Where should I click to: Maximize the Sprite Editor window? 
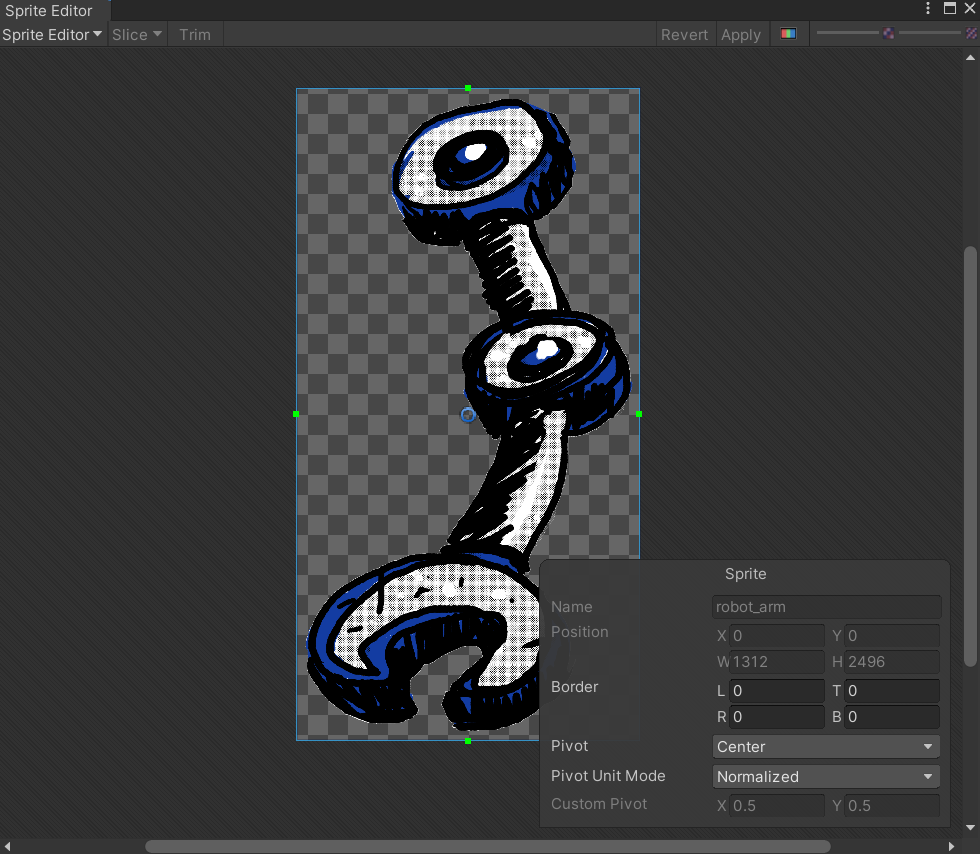click(x=950, y=9)
